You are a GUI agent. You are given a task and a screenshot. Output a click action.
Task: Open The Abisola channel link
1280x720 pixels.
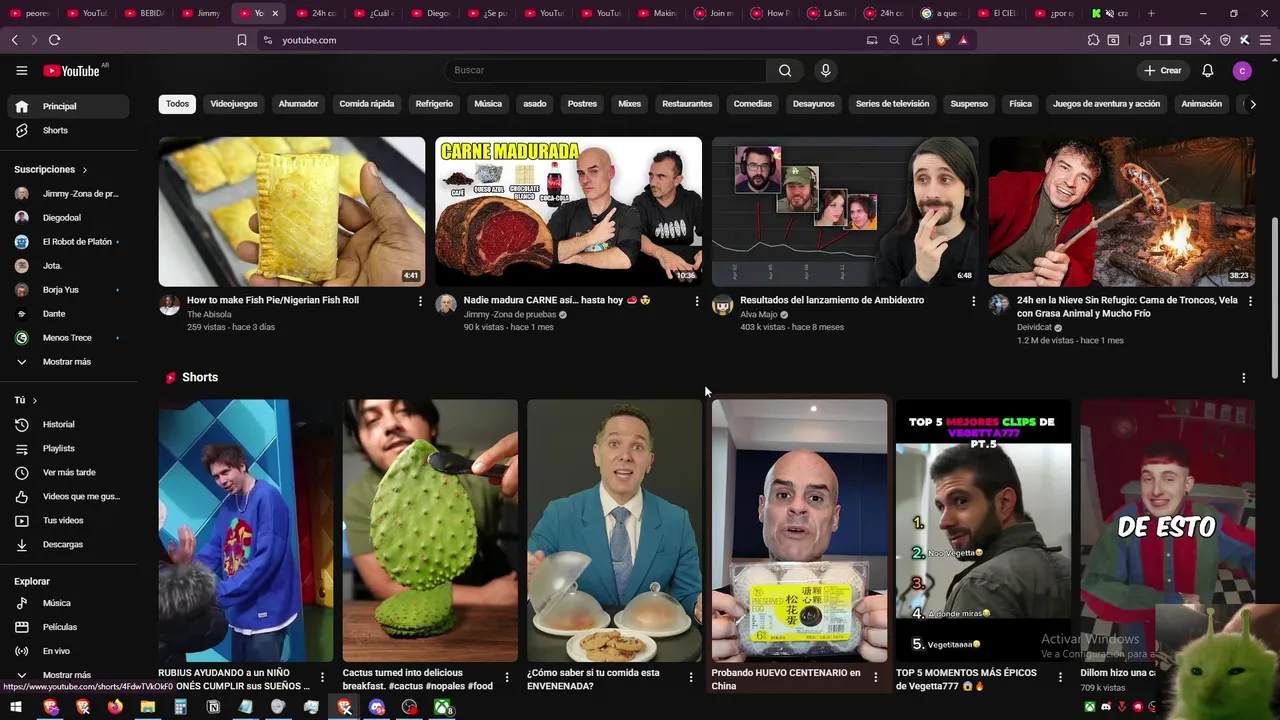pos(209,314)
